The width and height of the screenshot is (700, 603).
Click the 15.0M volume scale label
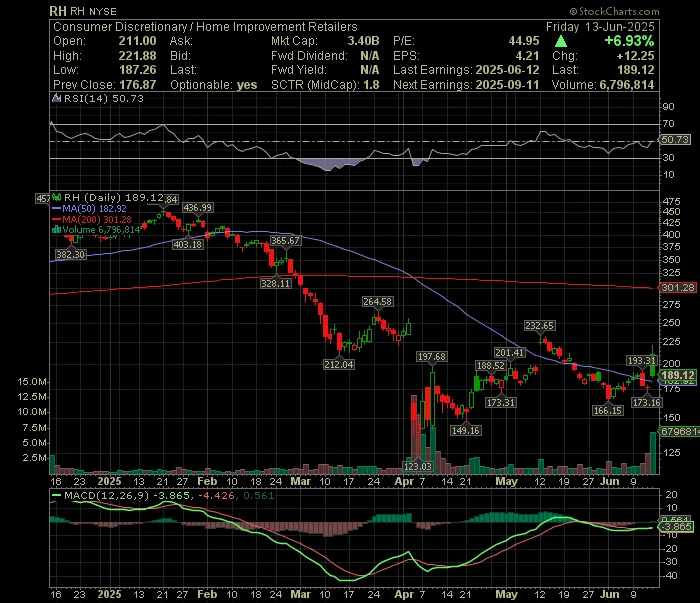click(x=32, y=382)
